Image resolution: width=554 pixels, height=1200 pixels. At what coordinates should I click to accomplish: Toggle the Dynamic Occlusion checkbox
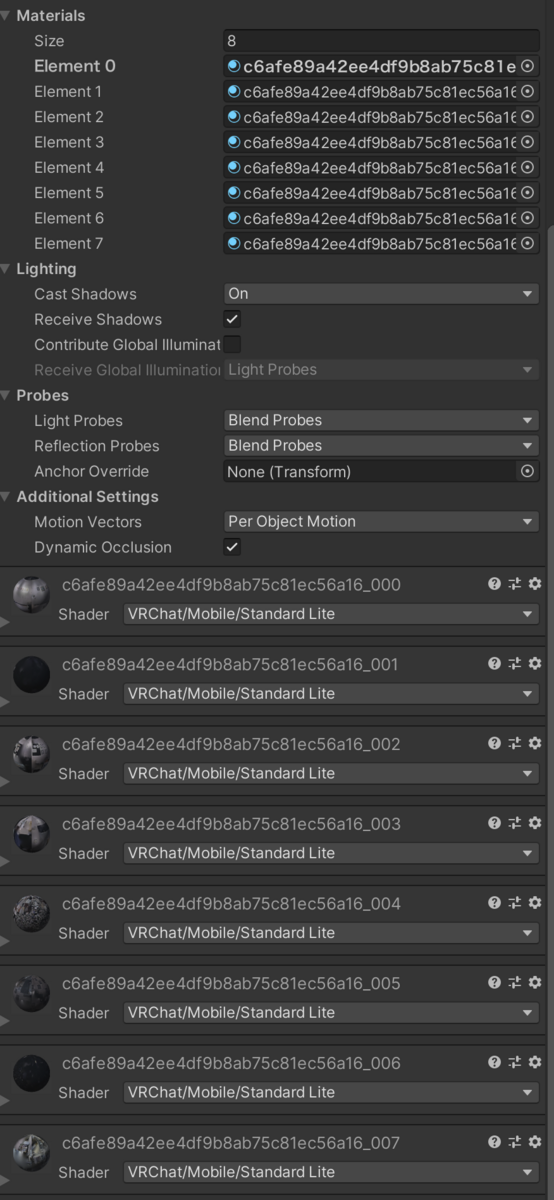point(232,547)
